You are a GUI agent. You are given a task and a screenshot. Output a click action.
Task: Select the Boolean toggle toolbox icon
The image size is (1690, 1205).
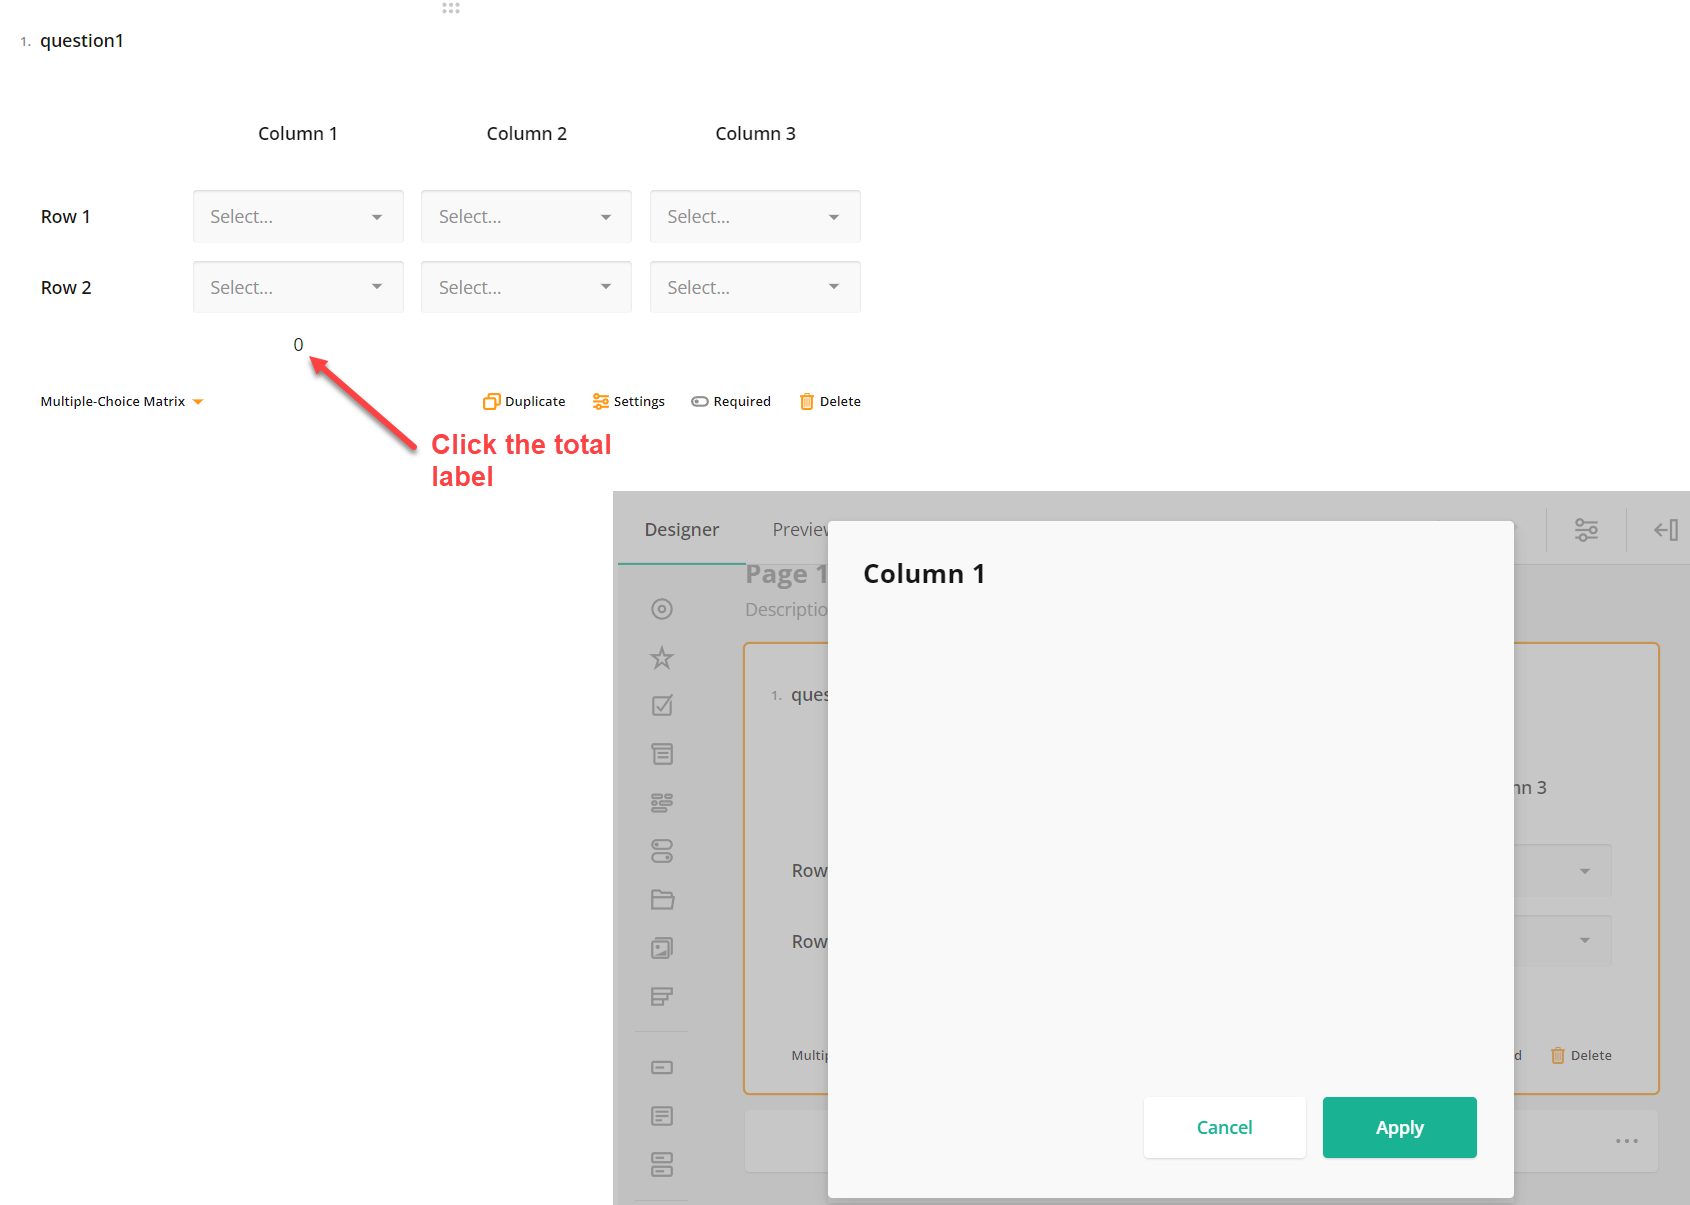point(661,851)
